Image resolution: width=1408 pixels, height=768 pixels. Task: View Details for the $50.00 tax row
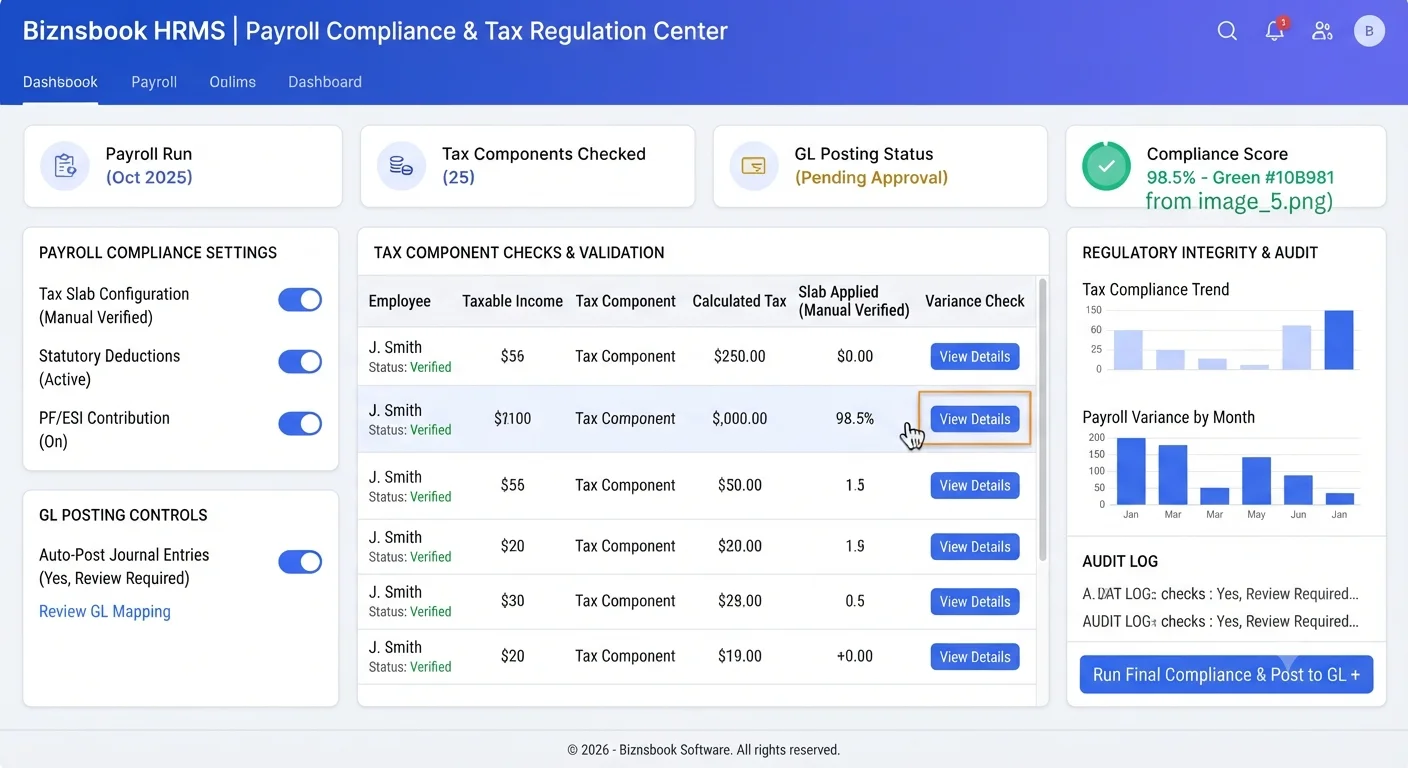pos(975,485)
